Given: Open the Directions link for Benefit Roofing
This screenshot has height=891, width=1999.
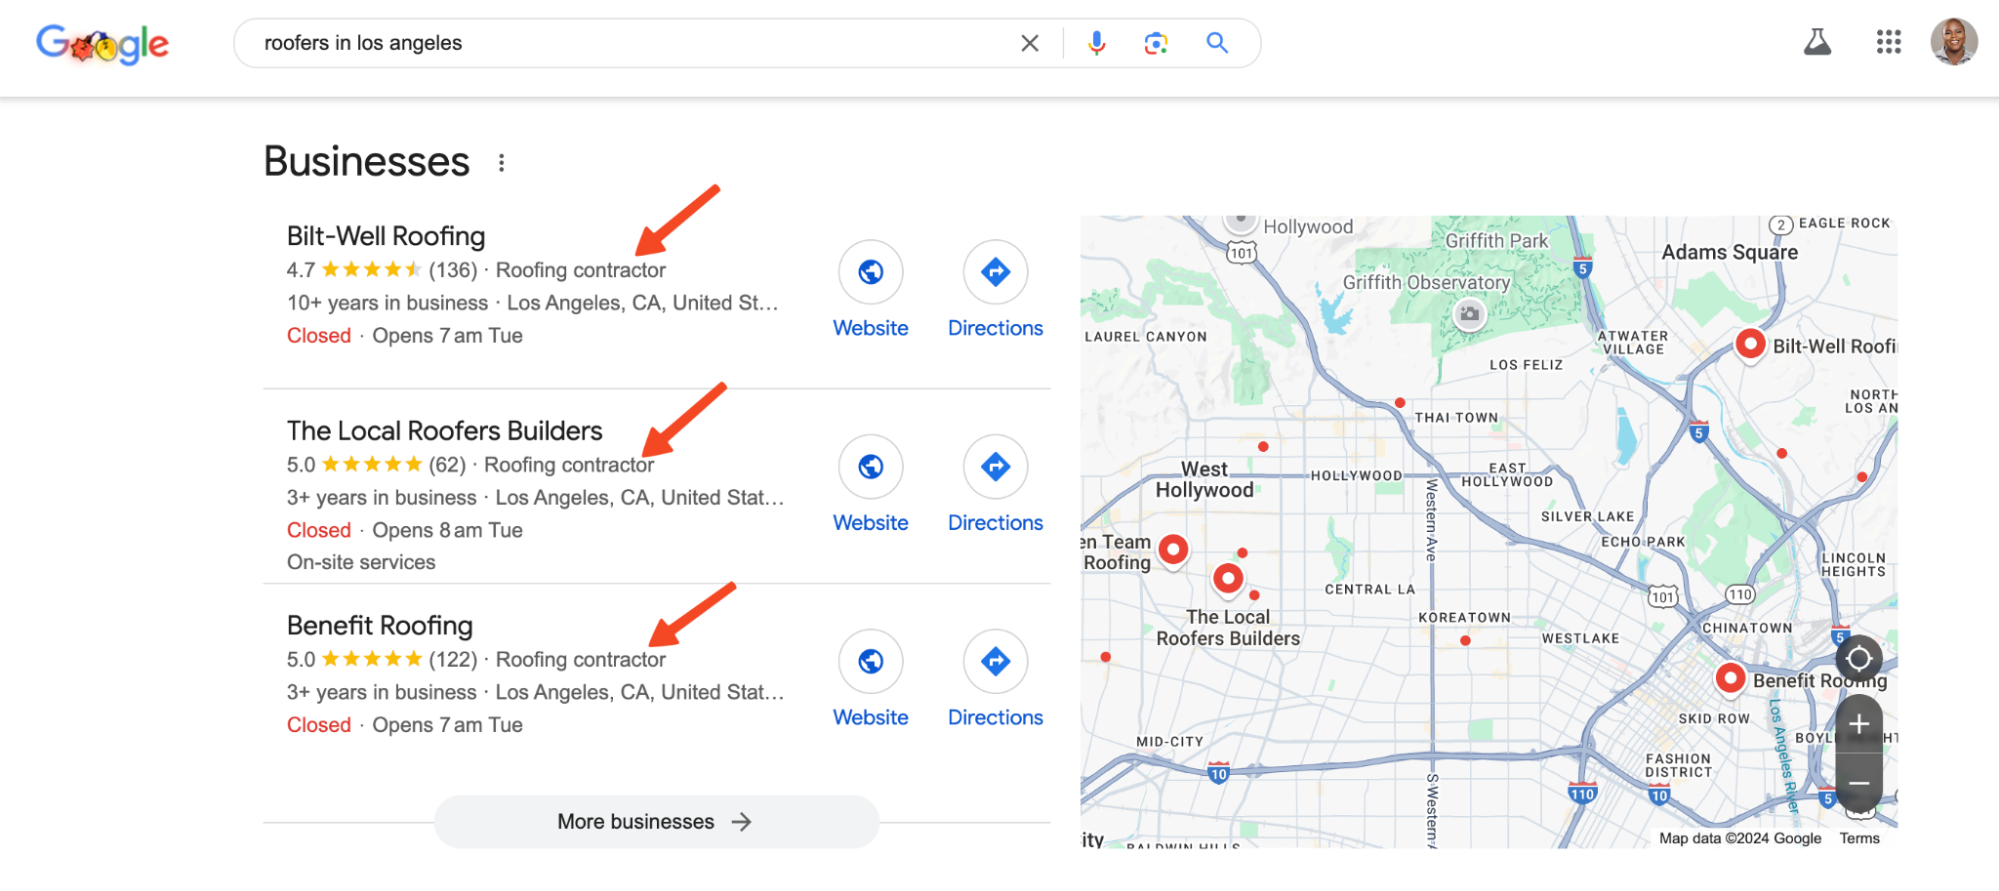Looking at the screenshot, I should coord(995,718).
